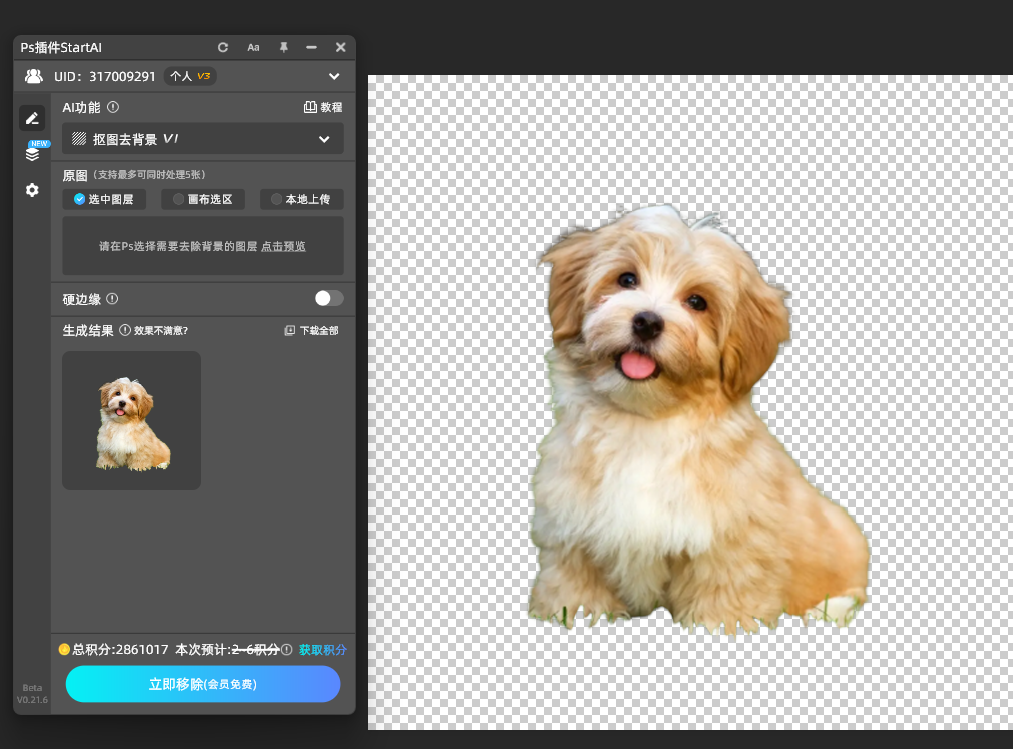1013x749 pixels.
Task: Select the pencil edit sidebar icon
Action: point(32,118)
